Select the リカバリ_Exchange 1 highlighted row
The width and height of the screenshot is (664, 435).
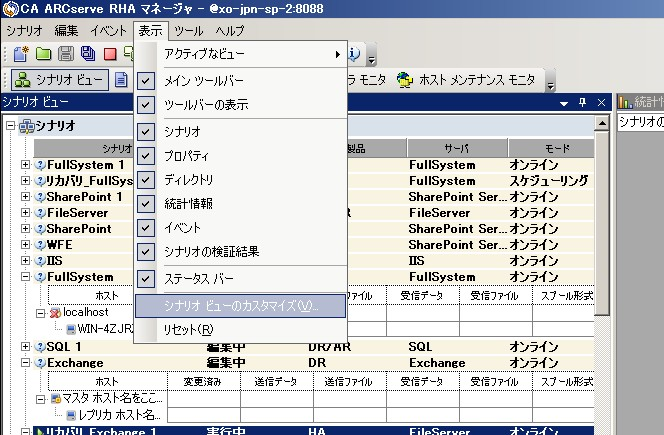pos(313,431)
